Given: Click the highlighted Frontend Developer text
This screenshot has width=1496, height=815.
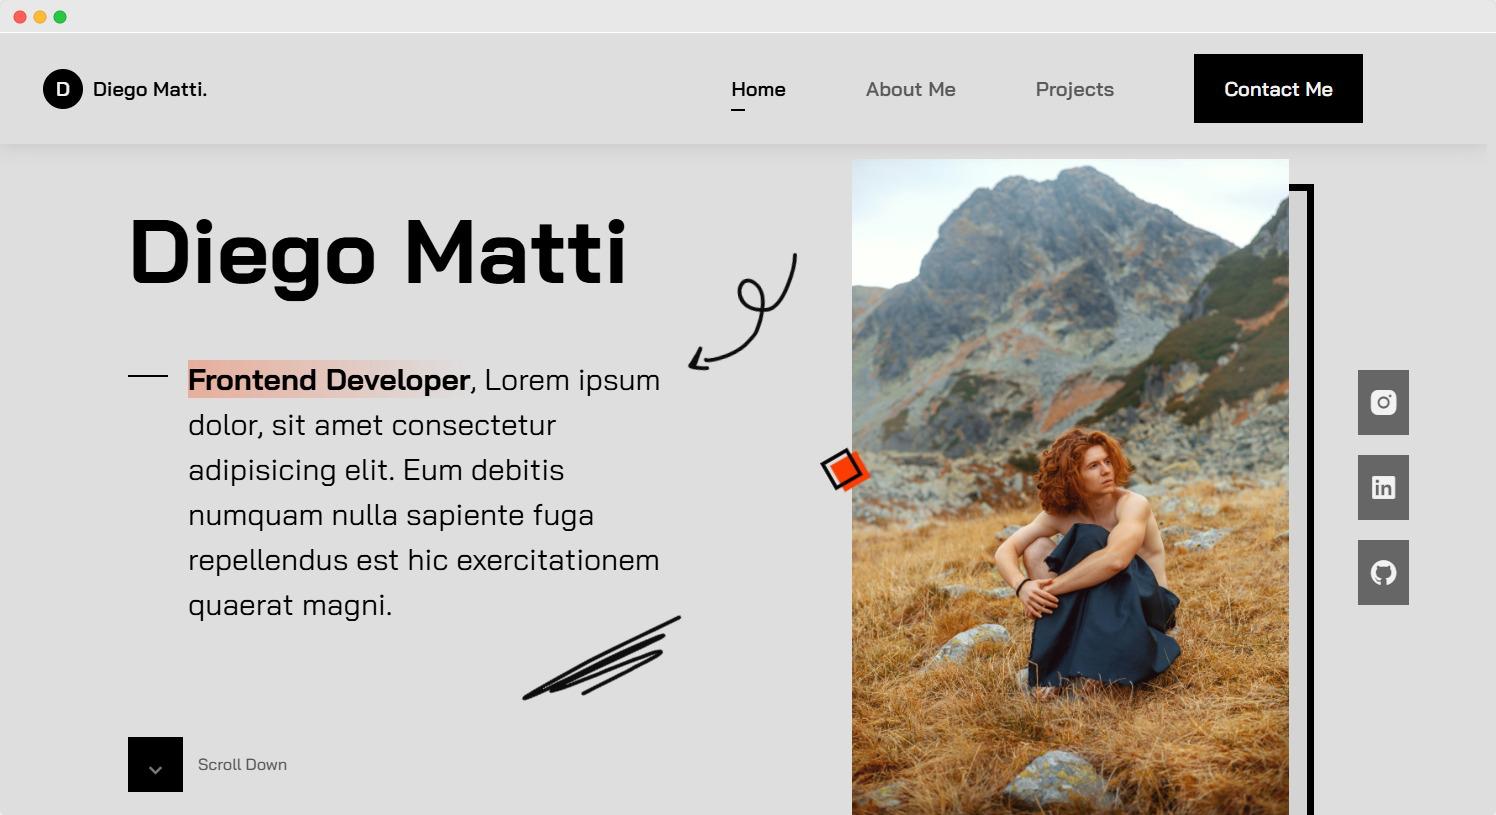Looking at the screenshot, I should pos(329,380).
